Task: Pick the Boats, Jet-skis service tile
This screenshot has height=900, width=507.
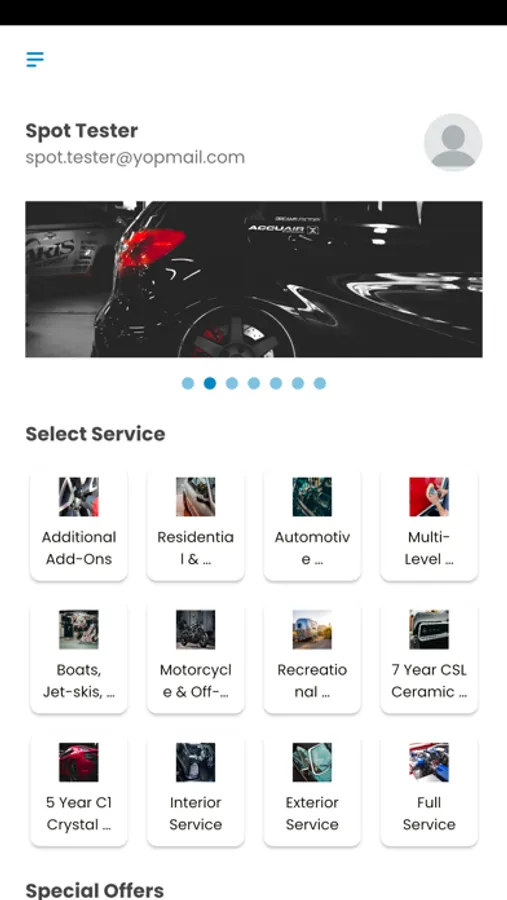Action: pos(79,658)
